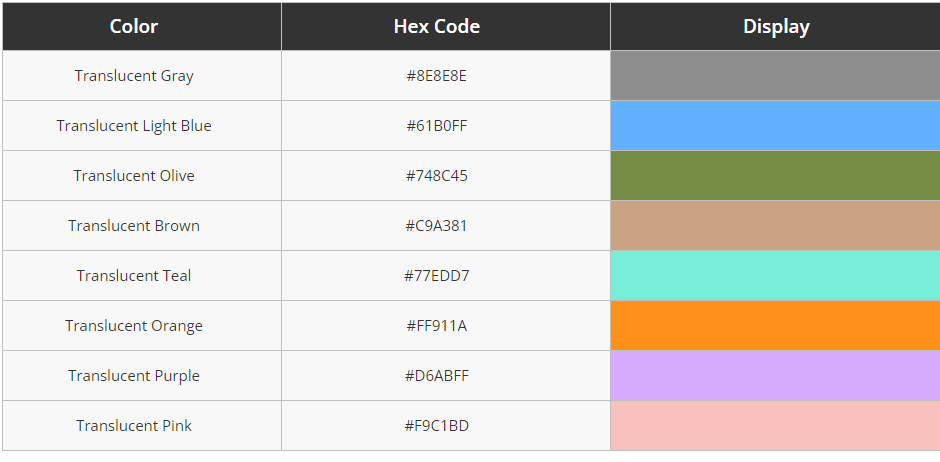This screenshot has height=462, width=940.
Task: Click the Translucent Pink name label
Action: [x=134, y=425]
